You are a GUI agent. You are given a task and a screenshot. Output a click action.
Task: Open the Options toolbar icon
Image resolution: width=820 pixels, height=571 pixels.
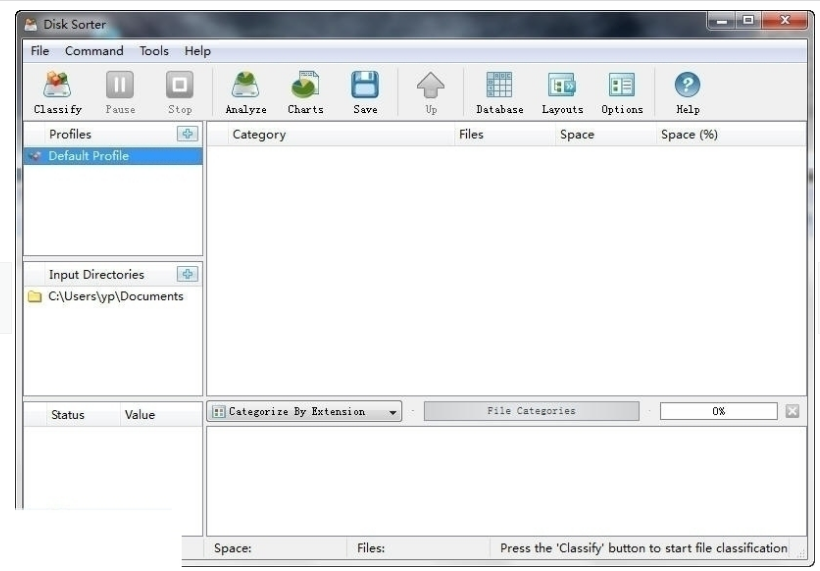click(621, 86)
